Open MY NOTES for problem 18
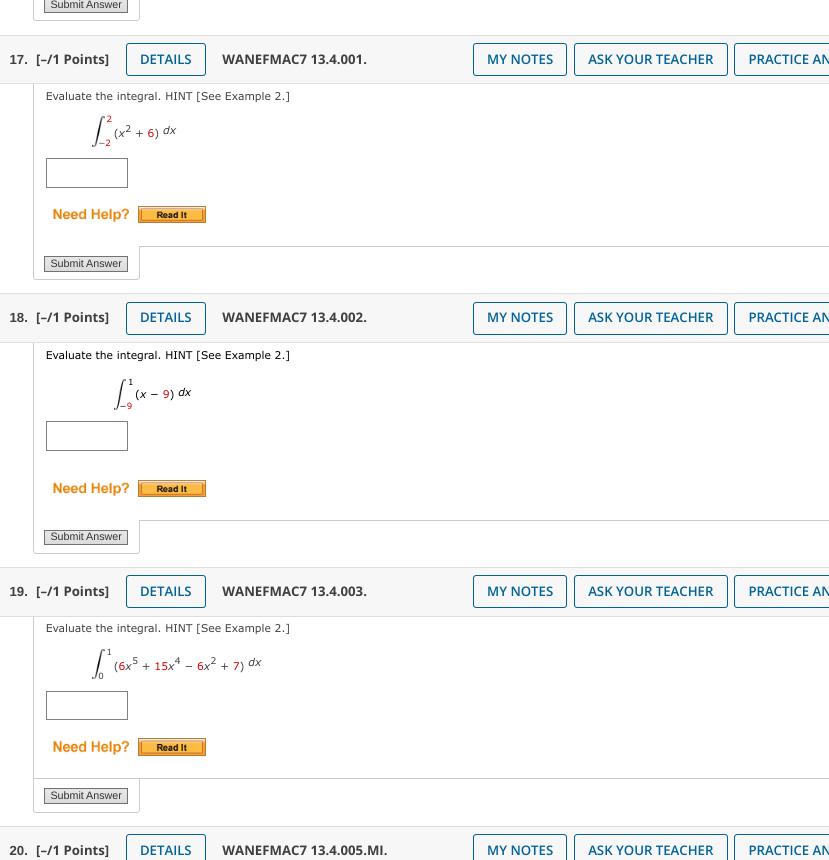 pos(519,318)
